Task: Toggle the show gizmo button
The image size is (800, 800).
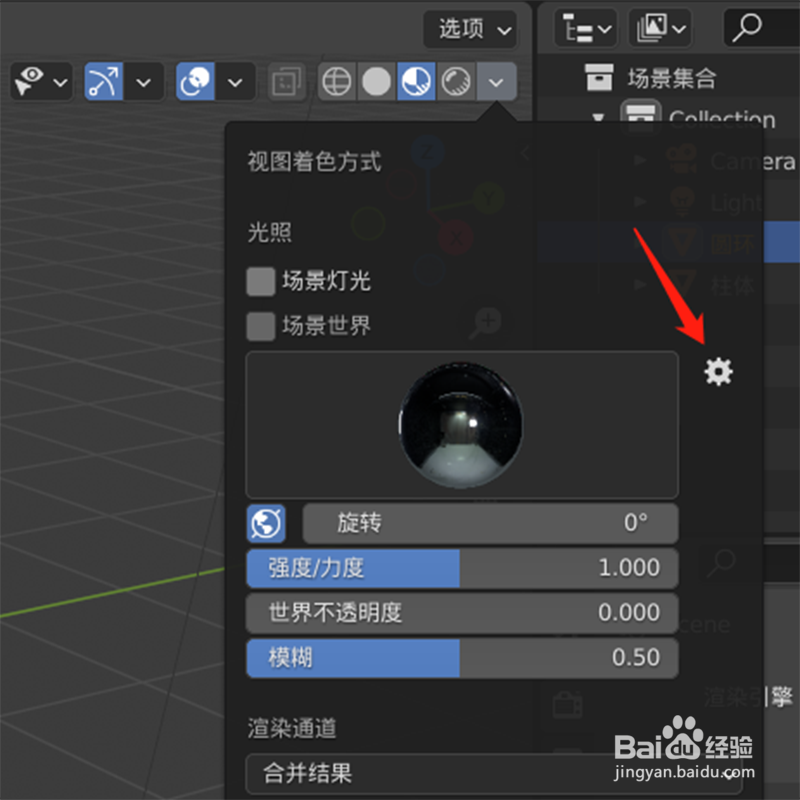Action: click(x=104, y=81)
